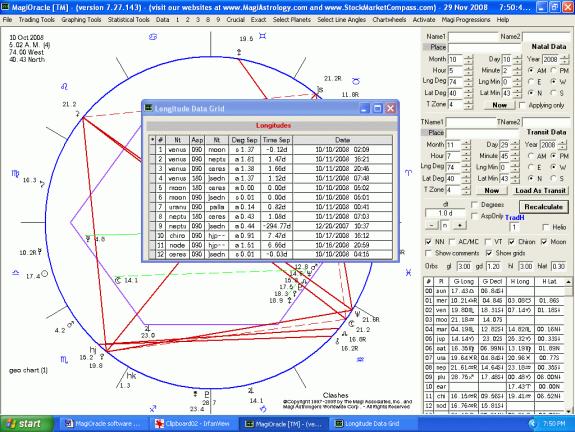The height and width of the screenshot is (432, 575).
Task: Select PM in Natal Data
Action: tap(553, 70)
